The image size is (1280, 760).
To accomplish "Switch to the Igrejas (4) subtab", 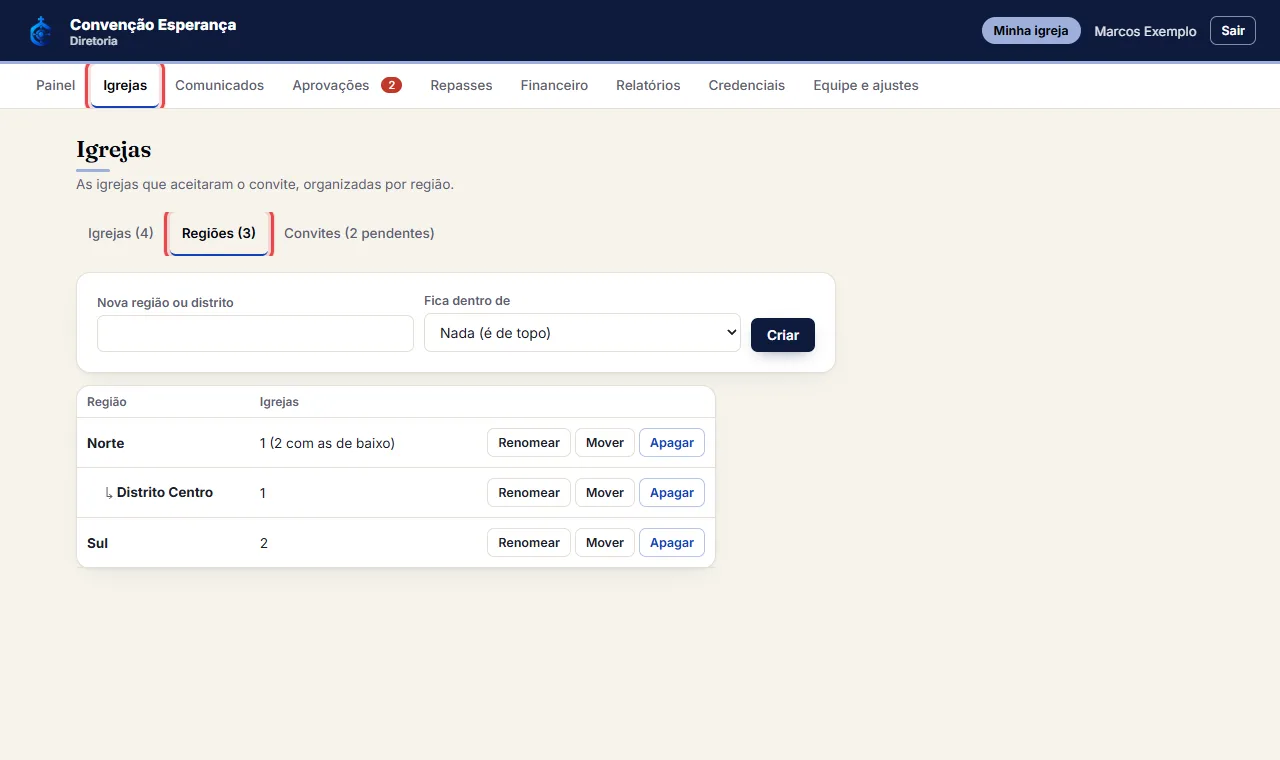I will click(121, 233).
